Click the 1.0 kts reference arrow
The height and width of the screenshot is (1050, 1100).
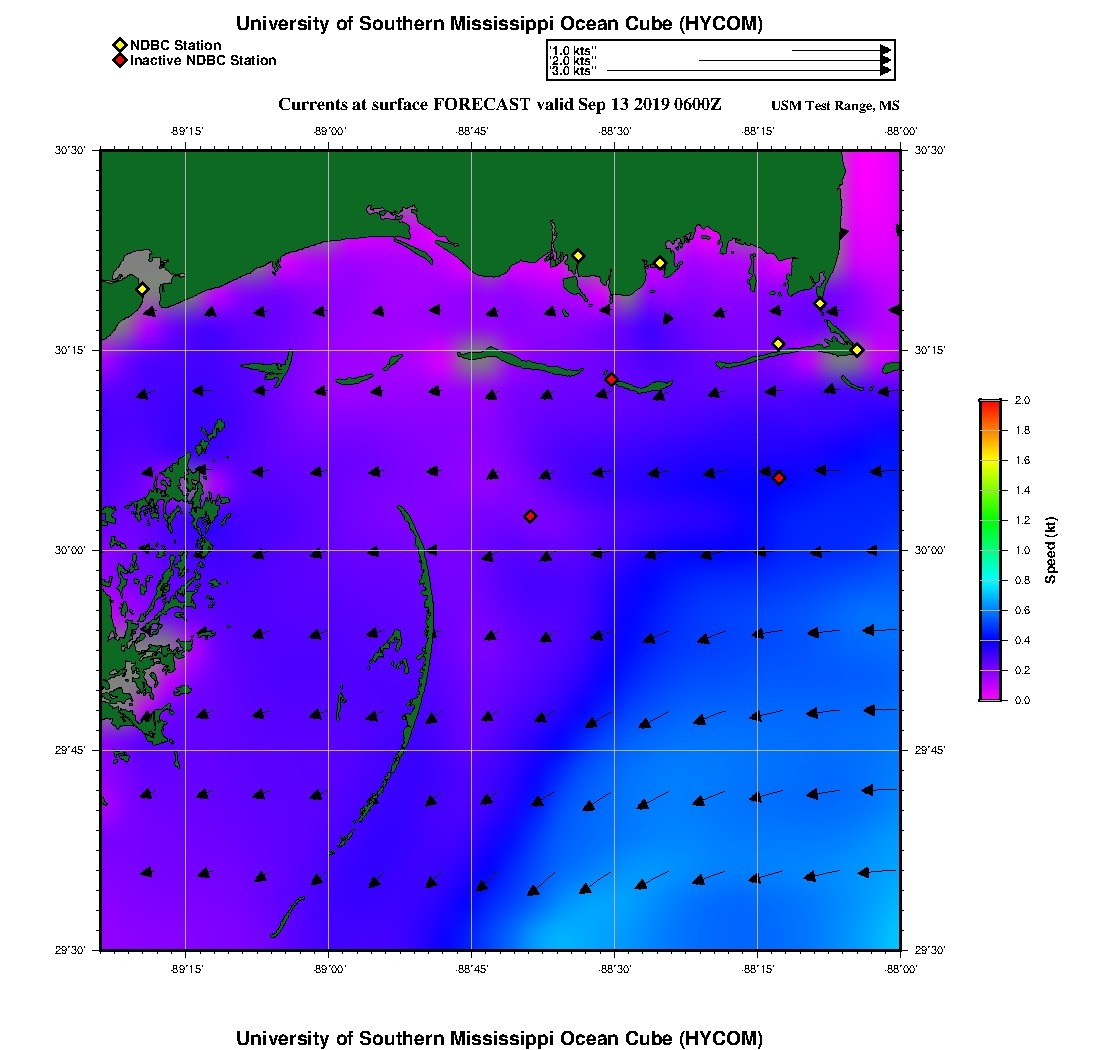pyautogui.click(x=841, y=51)
